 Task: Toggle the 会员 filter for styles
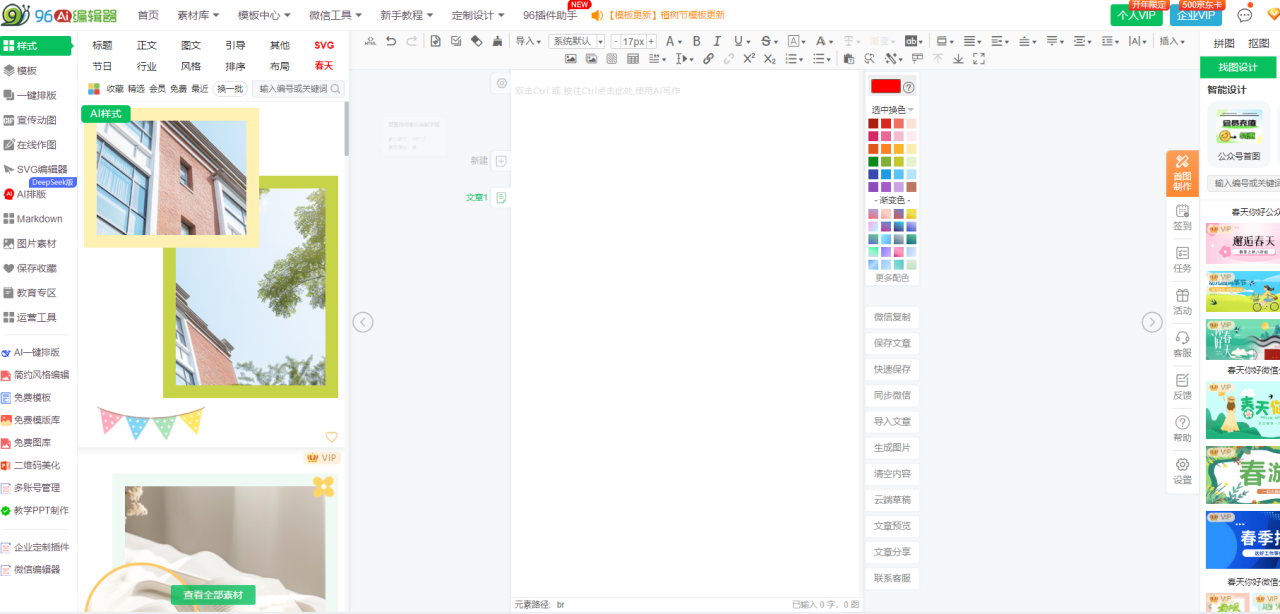157,89
